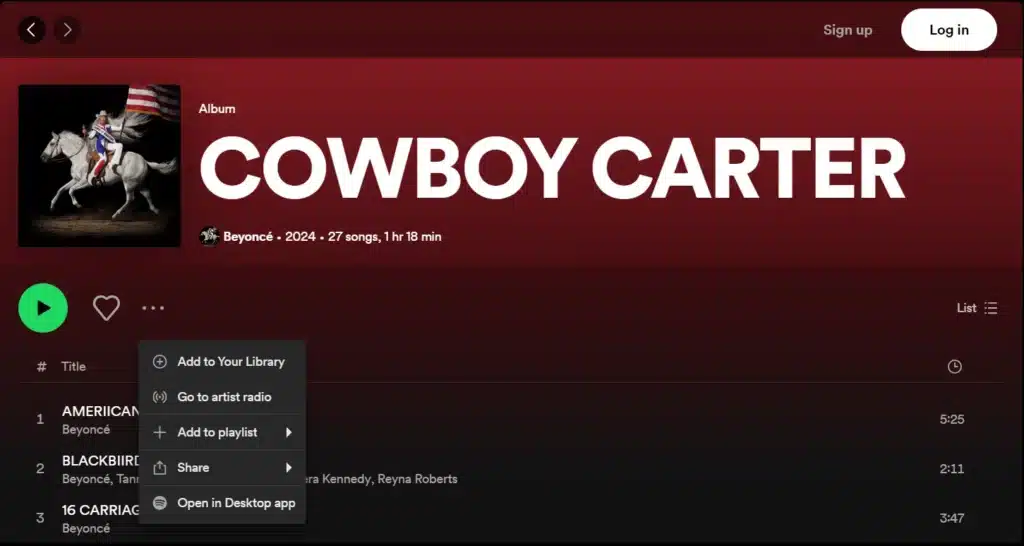Open the Add to playlist menu entry
1024x546 pixels.
[222, 432]
